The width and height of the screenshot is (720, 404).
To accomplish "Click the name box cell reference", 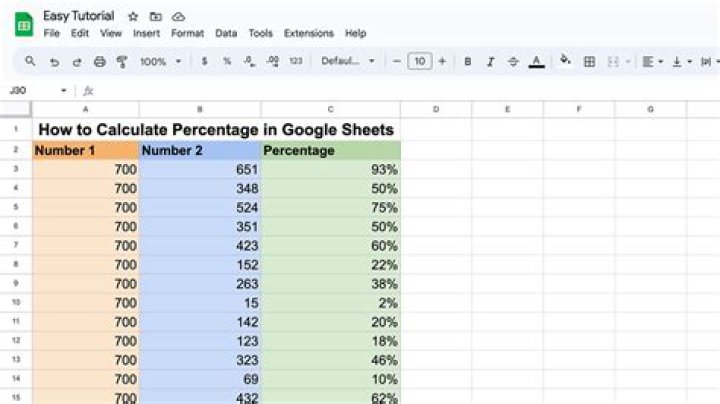I will pos(18,90).
